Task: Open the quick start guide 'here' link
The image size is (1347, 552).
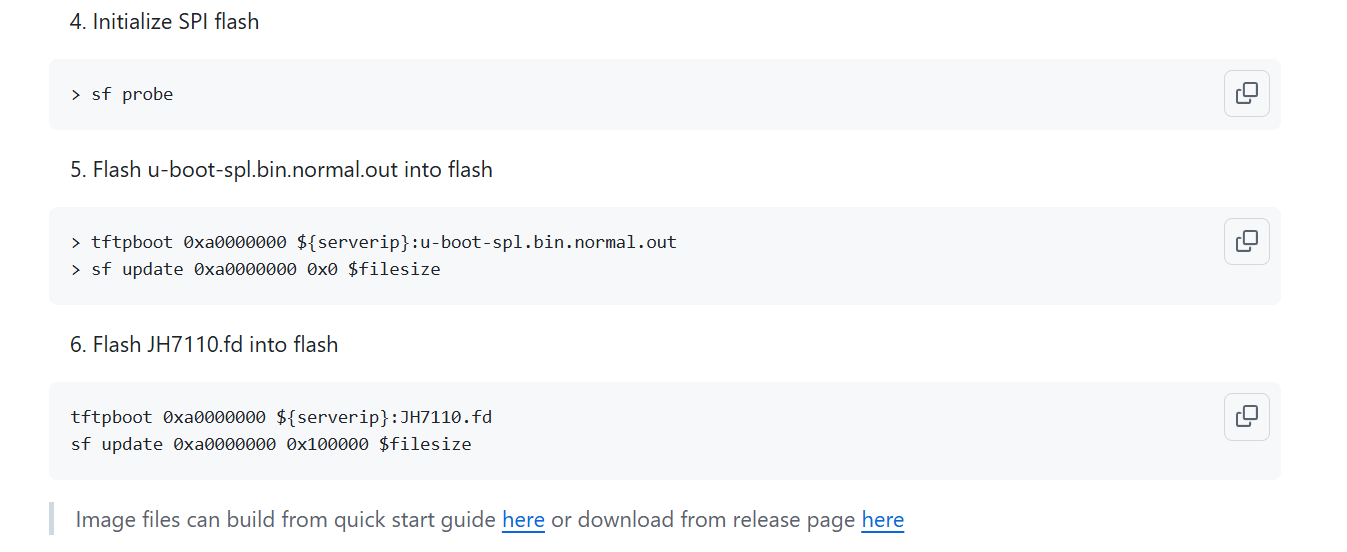Action: pos(523,520)
